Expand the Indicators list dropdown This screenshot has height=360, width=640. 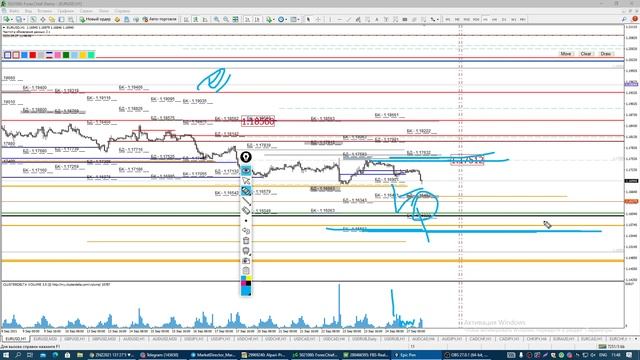pyautogui.click(x=274, y=19)
